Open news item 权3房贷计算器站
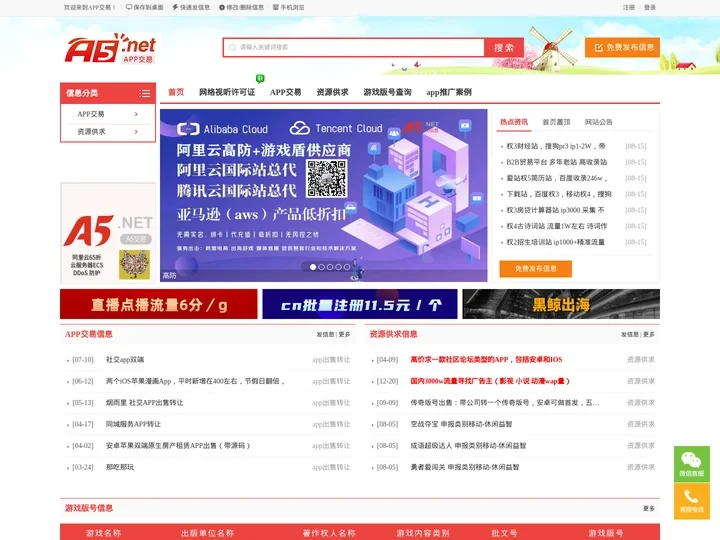Screen dimensions: 720x540 pos(555,210)
